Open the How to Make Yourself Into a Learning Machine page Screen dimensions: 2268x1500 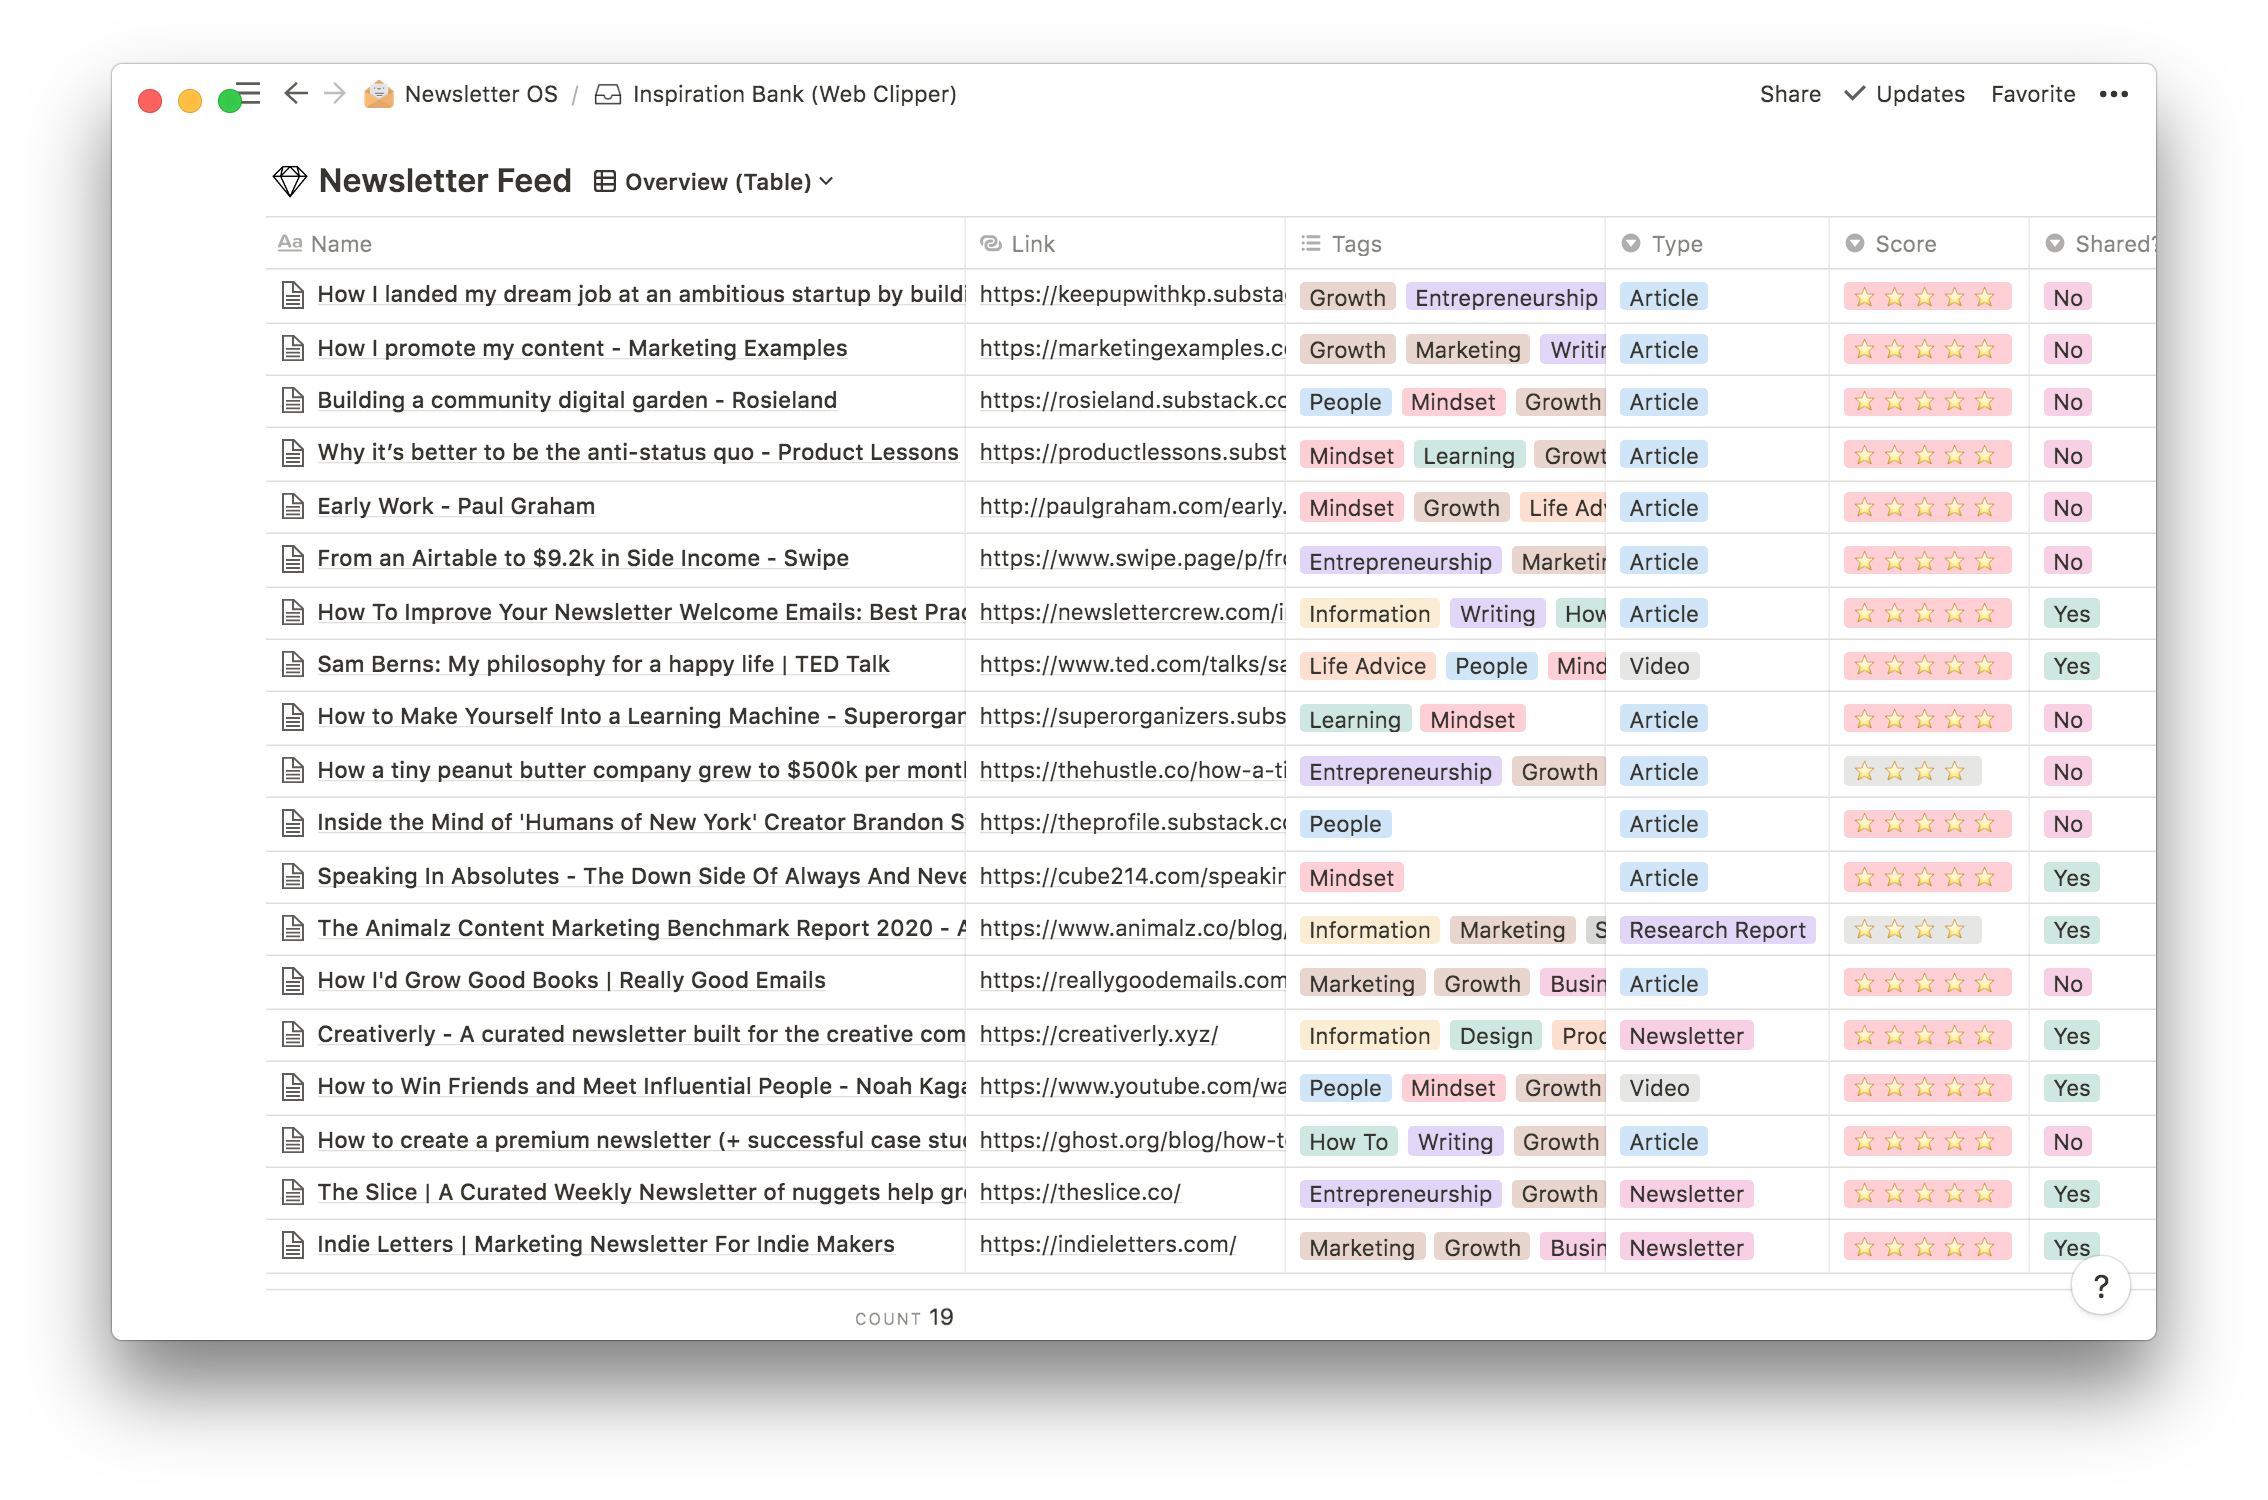(x=641, y=716)
